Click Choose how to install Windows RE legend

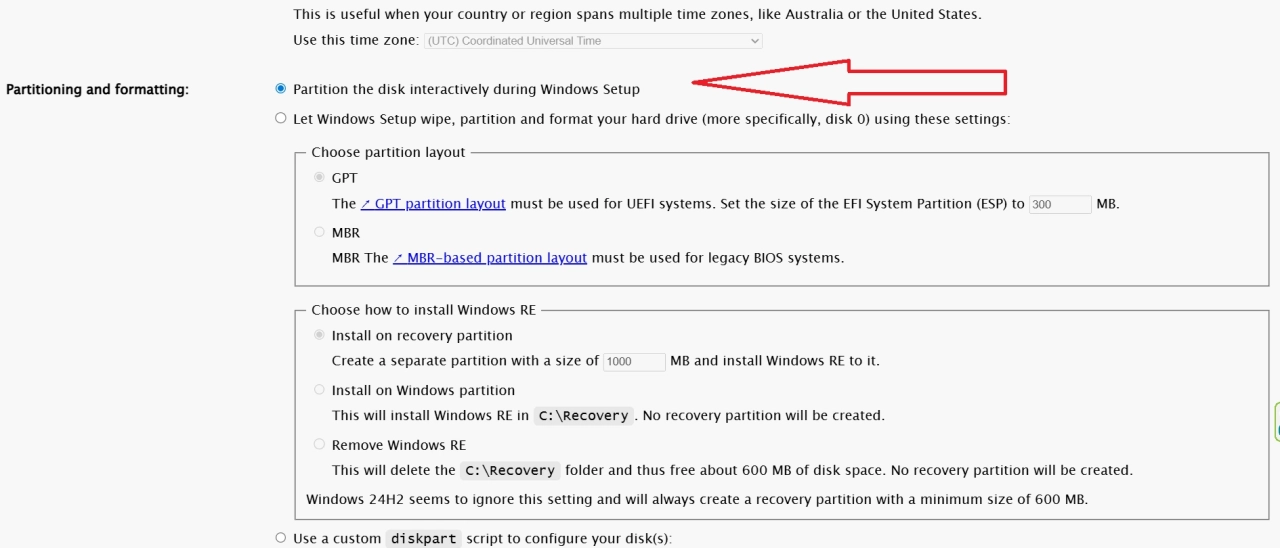423,311
